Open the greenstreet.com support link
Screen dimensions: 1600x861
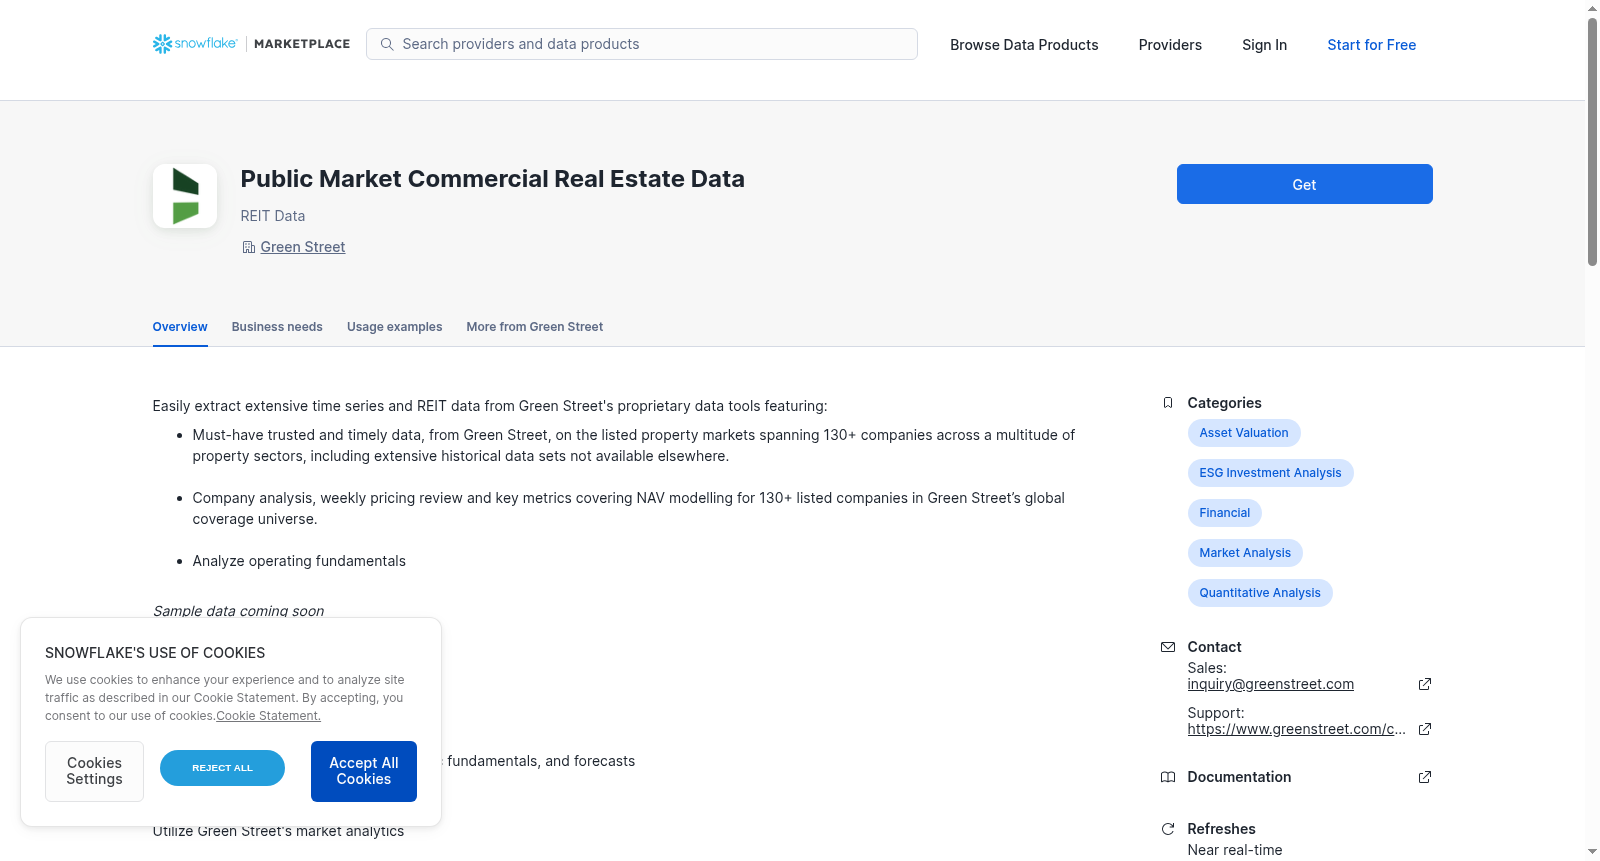coord(1296,729)
